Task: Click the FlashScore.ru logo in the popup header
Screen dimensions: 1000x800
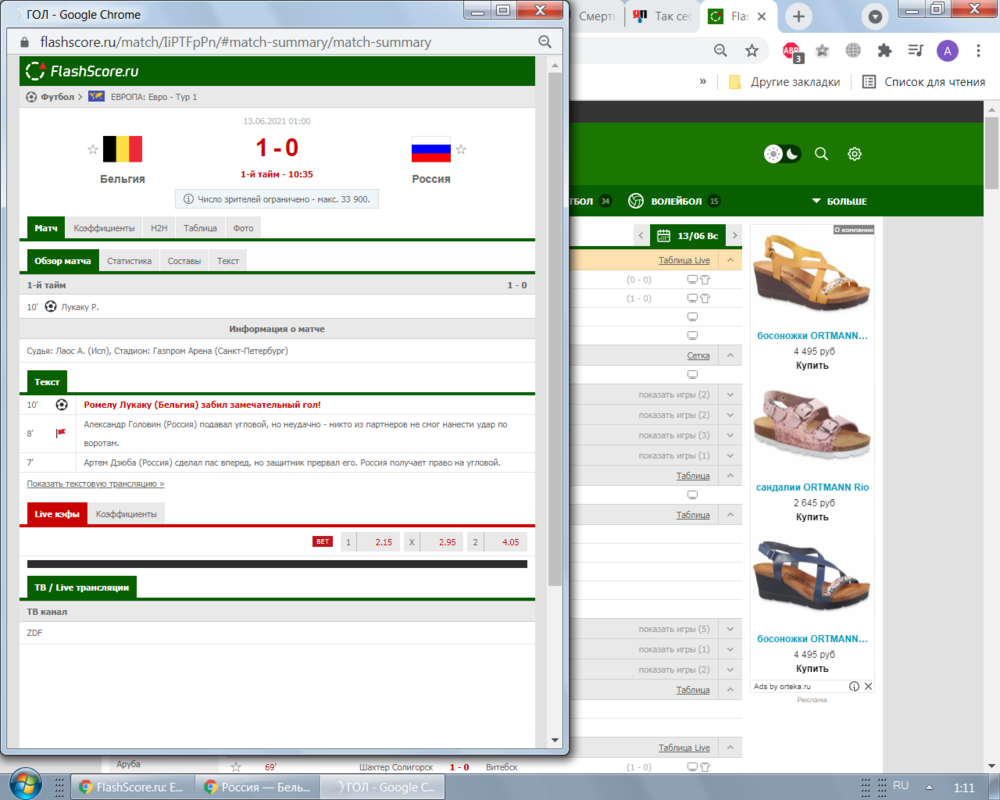Action: click(82, 71)
